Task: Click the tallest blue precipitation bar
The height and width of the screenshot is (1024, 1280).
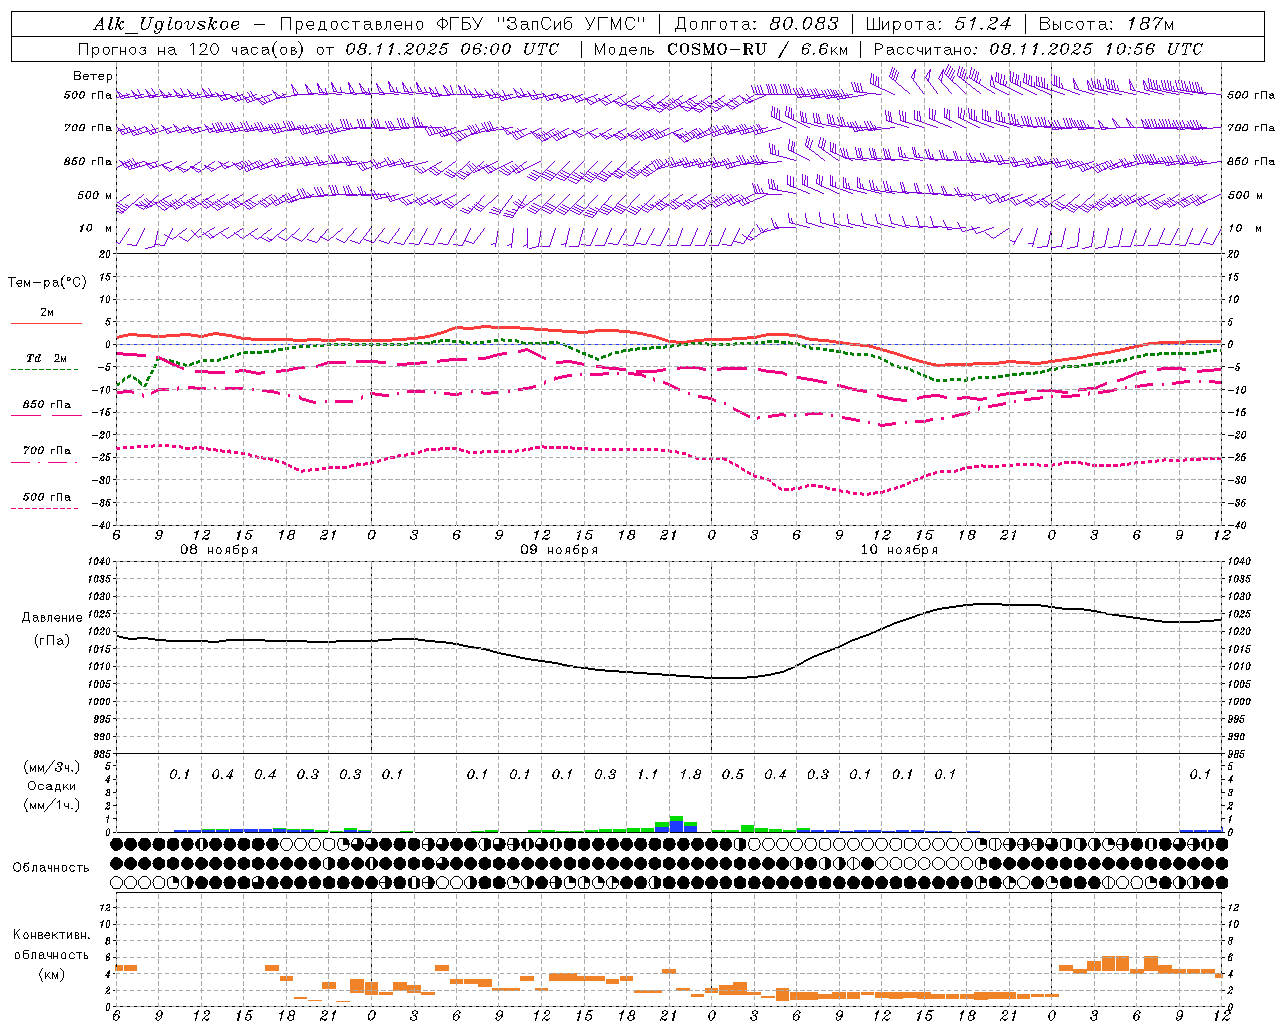Action: tap(677, 826)
